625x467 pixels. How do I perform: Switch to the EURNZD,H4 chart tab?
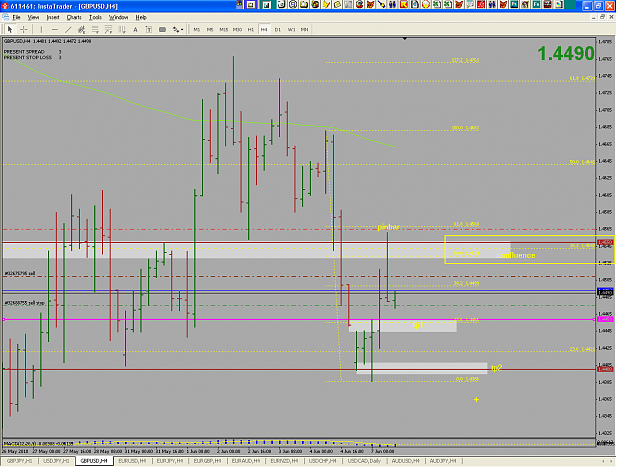(284, 461)
